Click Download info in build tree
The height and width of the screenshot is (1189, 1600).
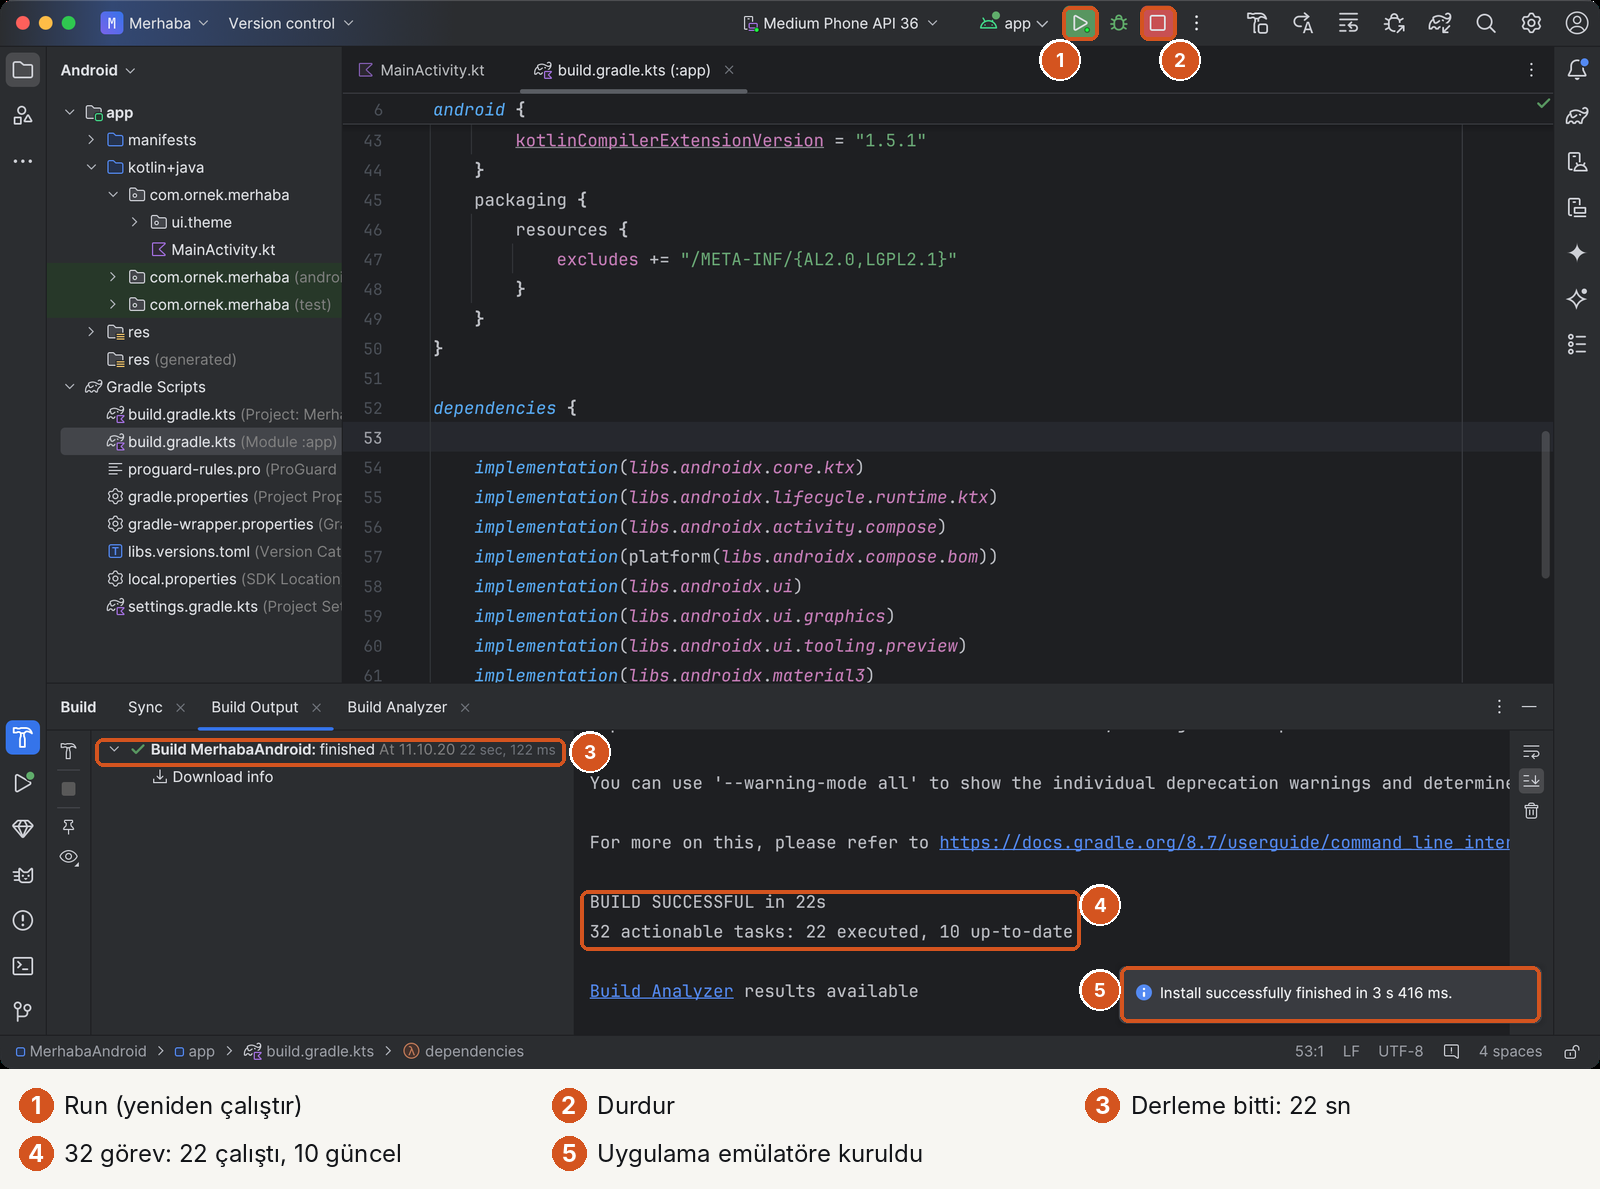(212, 777)
